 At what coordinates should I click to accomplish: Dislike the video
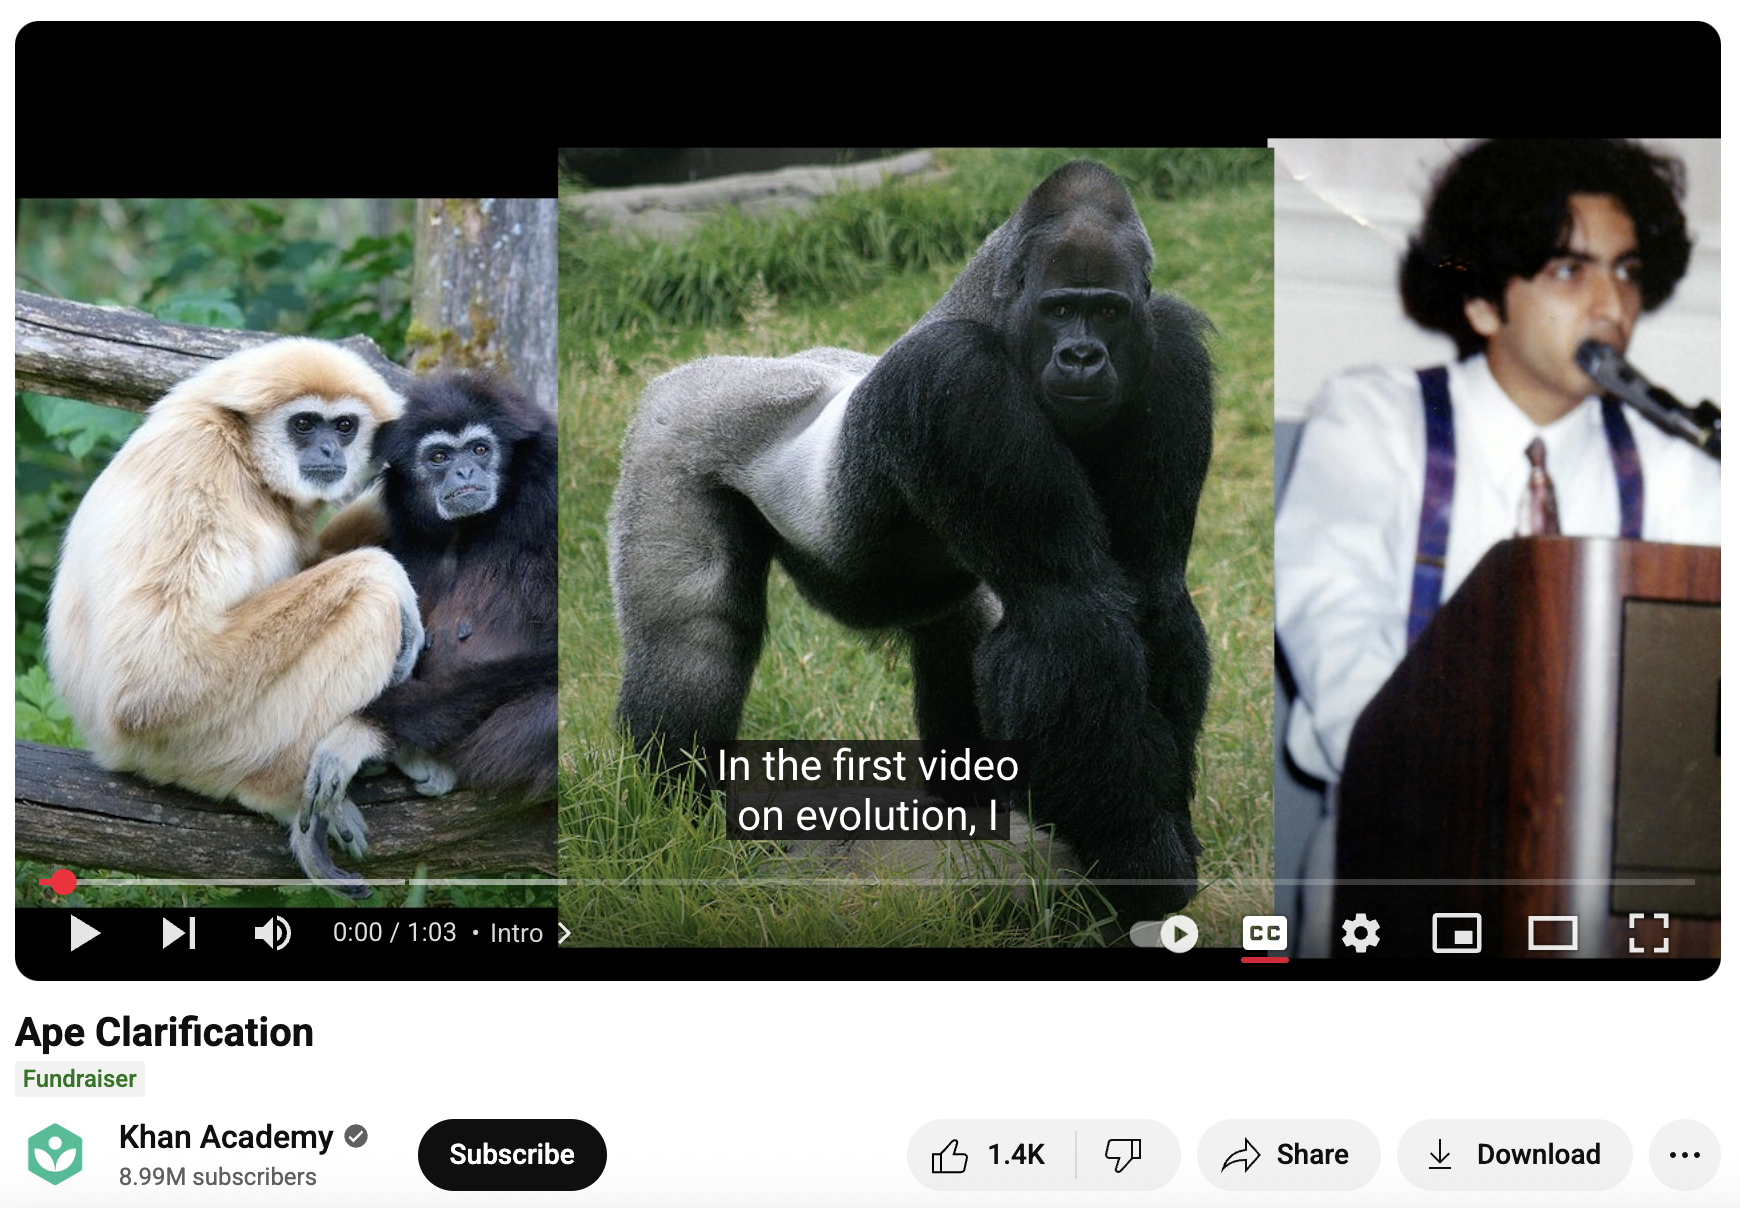point(1121,1154)
